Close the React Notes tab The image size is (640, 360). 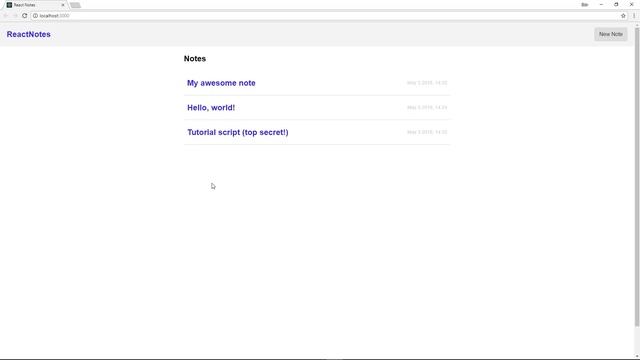pos(63,5)
